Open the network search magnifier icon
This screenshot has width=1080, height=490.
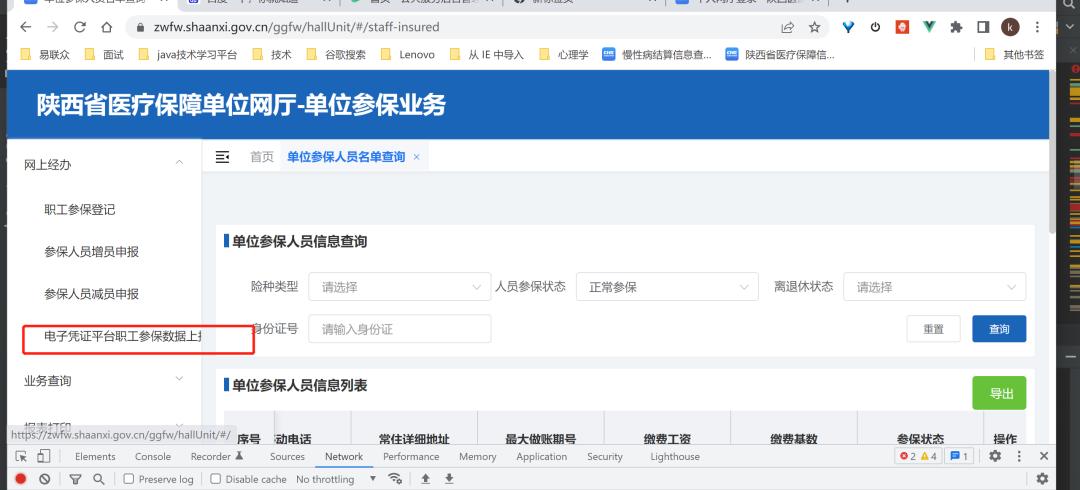pos(98,479)
